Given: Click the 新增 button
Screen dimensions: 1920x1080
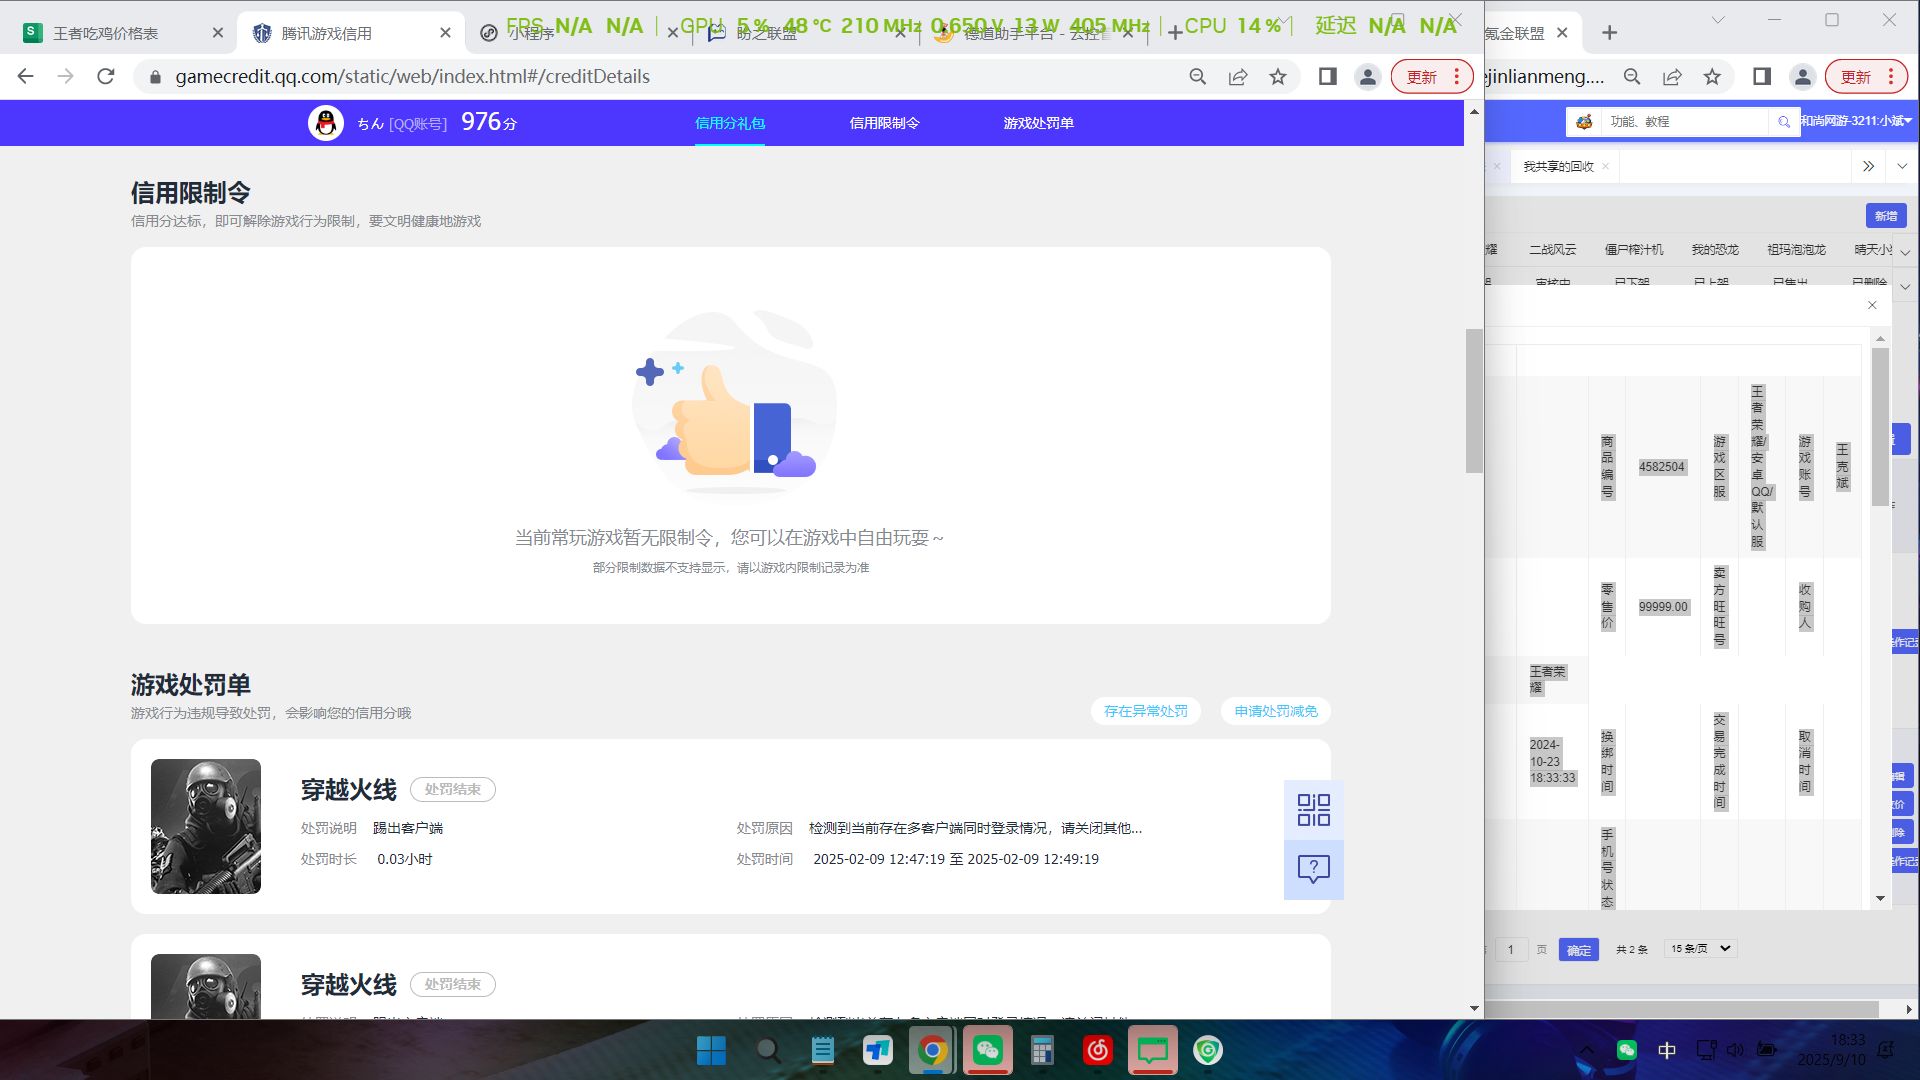Looking at the screenshot, I should [1886, 216].
